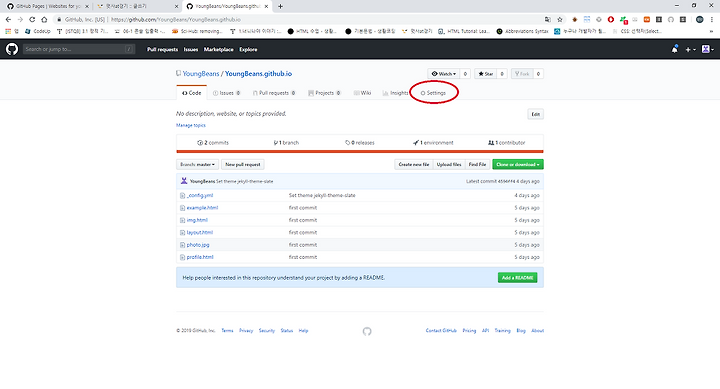
Task: Click Set theme jekyll-theme-slate commit message in header row
Action: coord(245,181)
